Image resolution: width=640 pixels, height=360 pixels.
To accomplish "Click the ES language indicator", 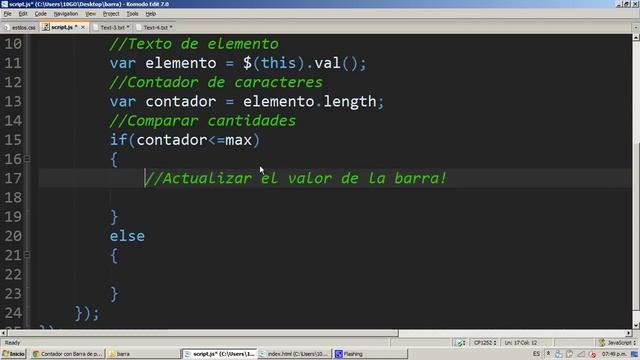I will (536, 354).
